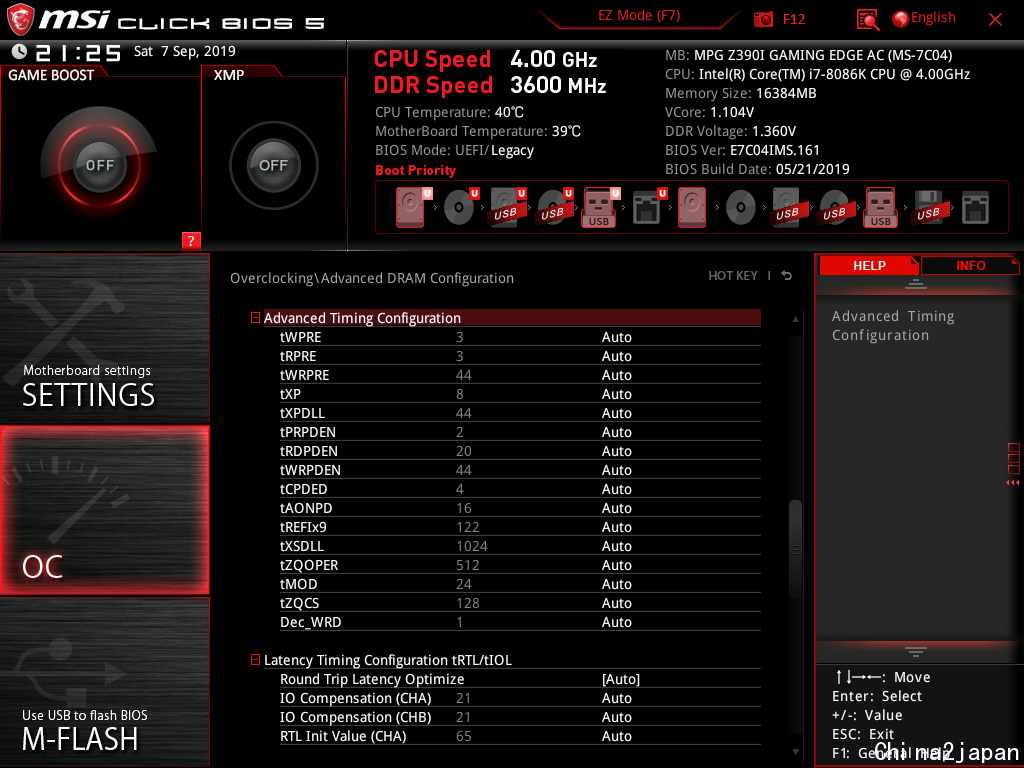Select the tRPRE Auto value field
Image resolution: width=1024 pixels, height=768 pixels.
click(x=616, y=356)
